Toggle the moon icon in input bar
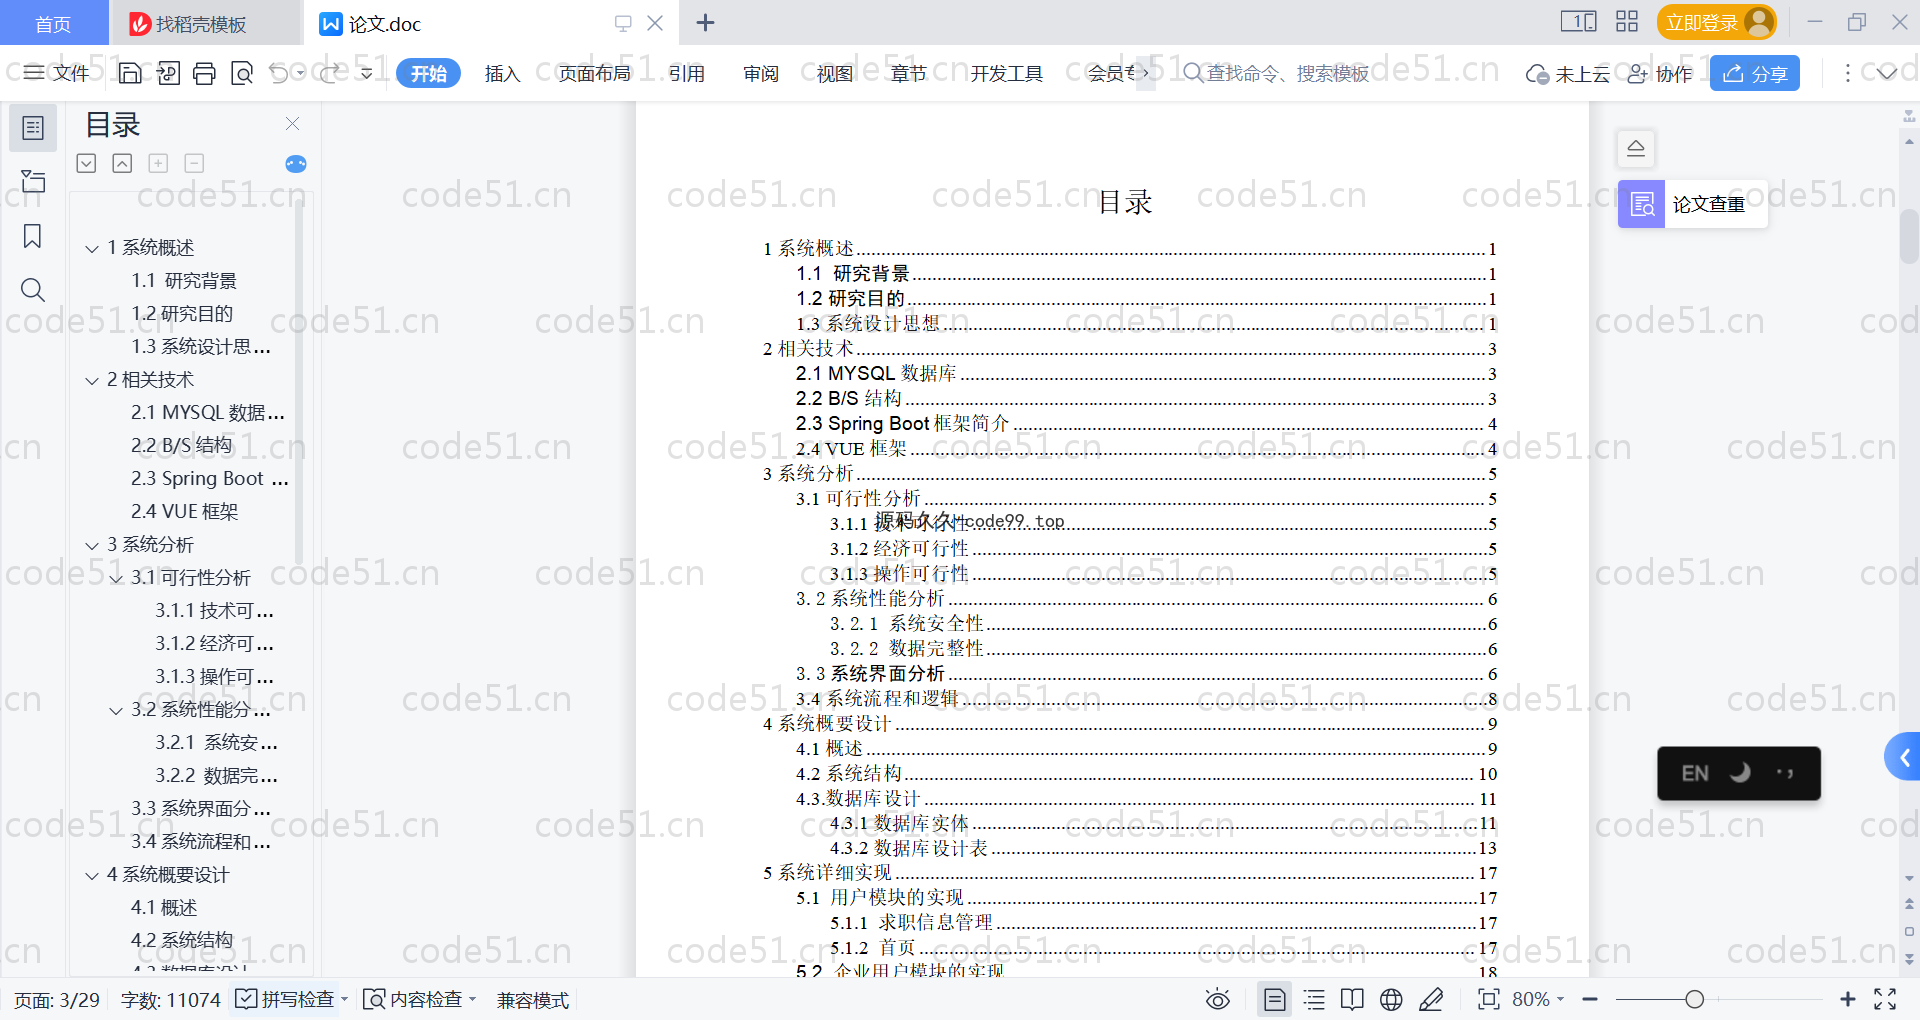Image resolution: width=1920 pixels, height=1020 pixels. pyautogui.click(x=1740, y=772)
